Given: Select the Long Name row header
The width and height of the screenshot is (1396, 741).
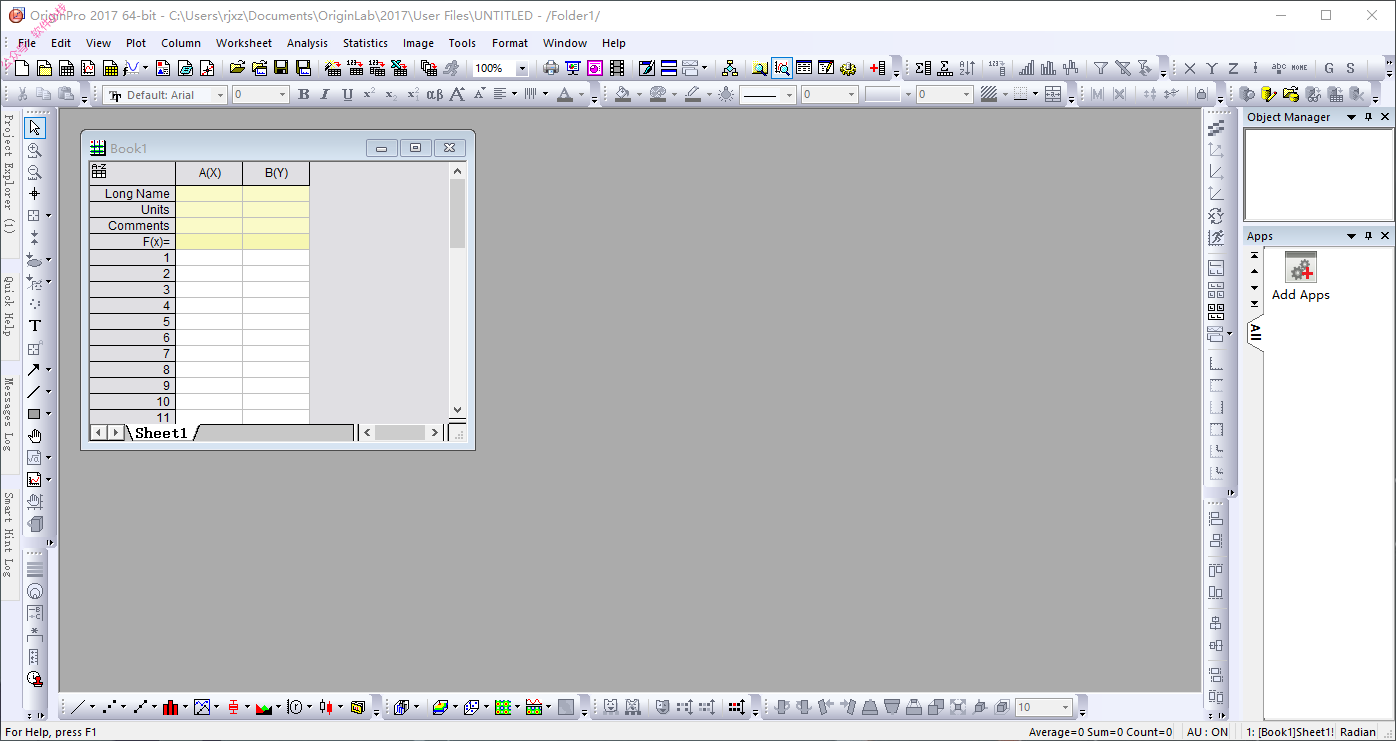Looking at the screenshot, I should pyautogui.click(x=132, y=194).
